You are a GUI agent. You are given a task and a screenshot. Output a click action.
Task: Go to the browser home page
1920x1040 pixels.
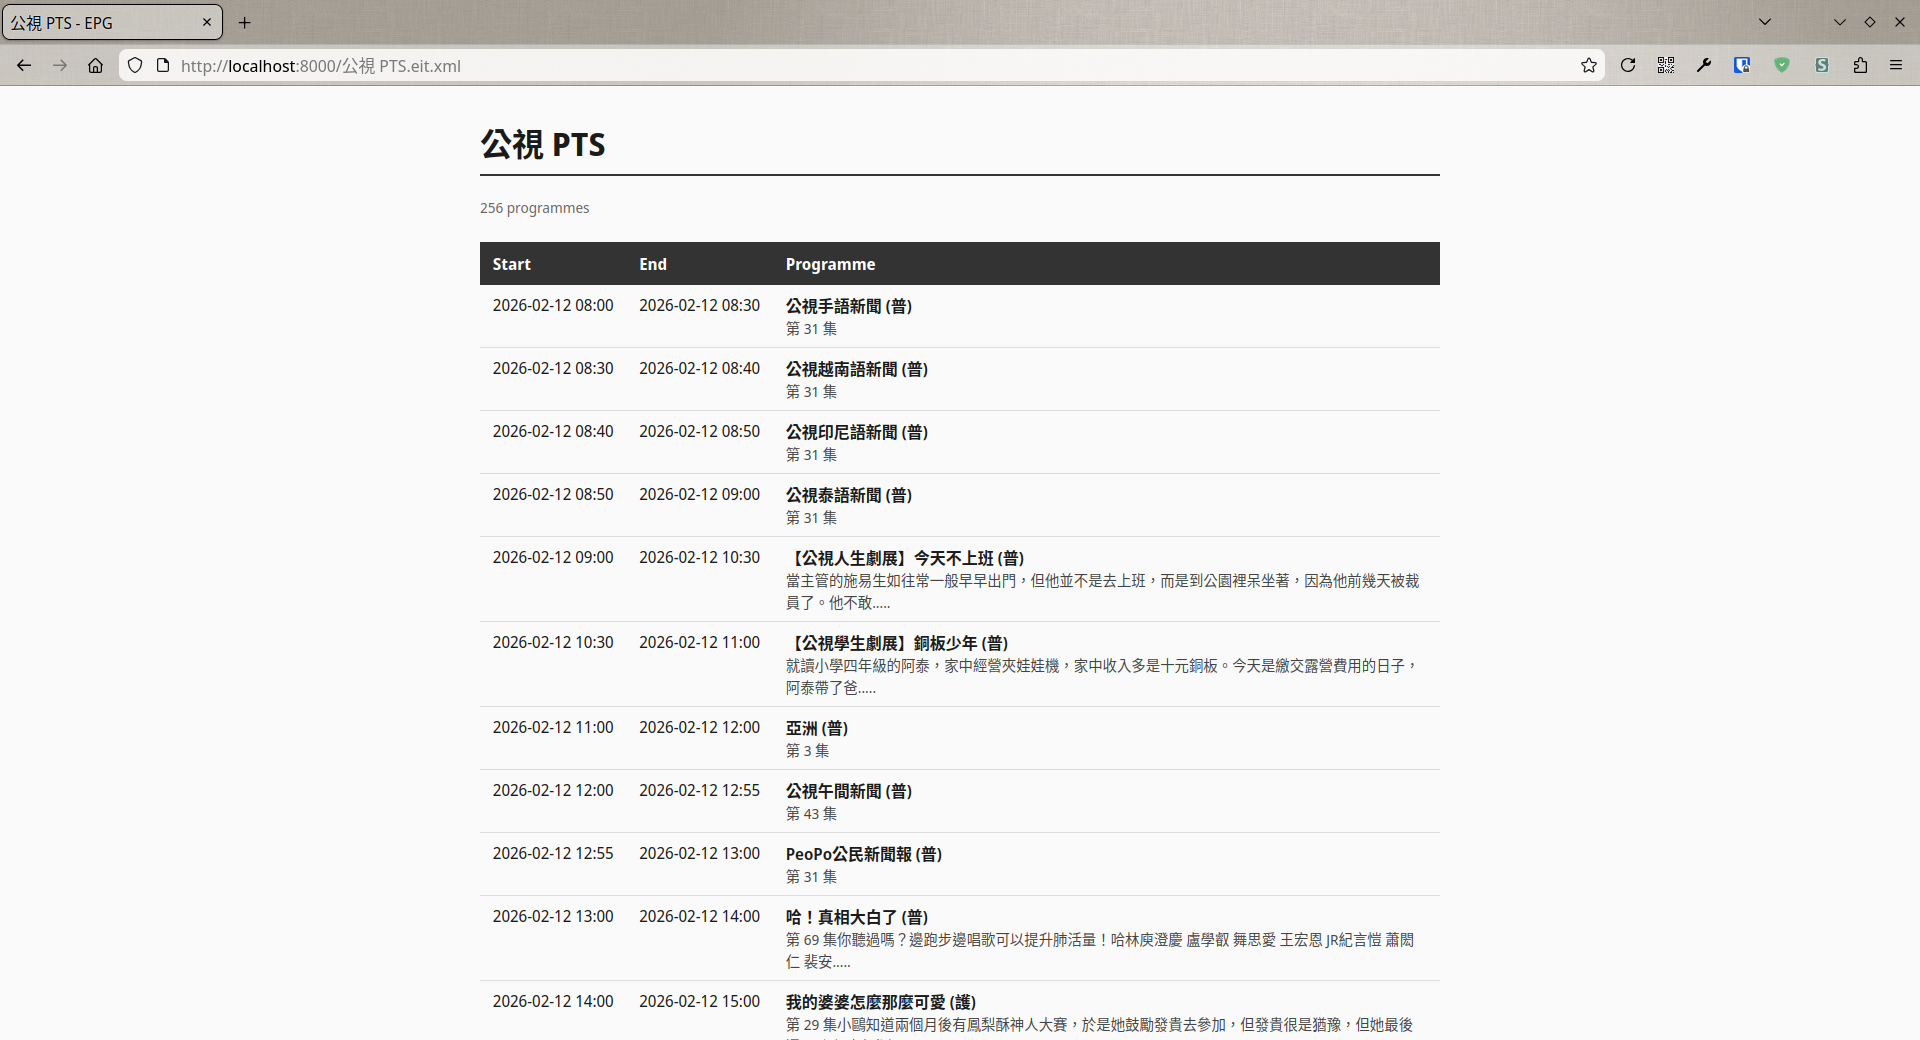[95, 65]
